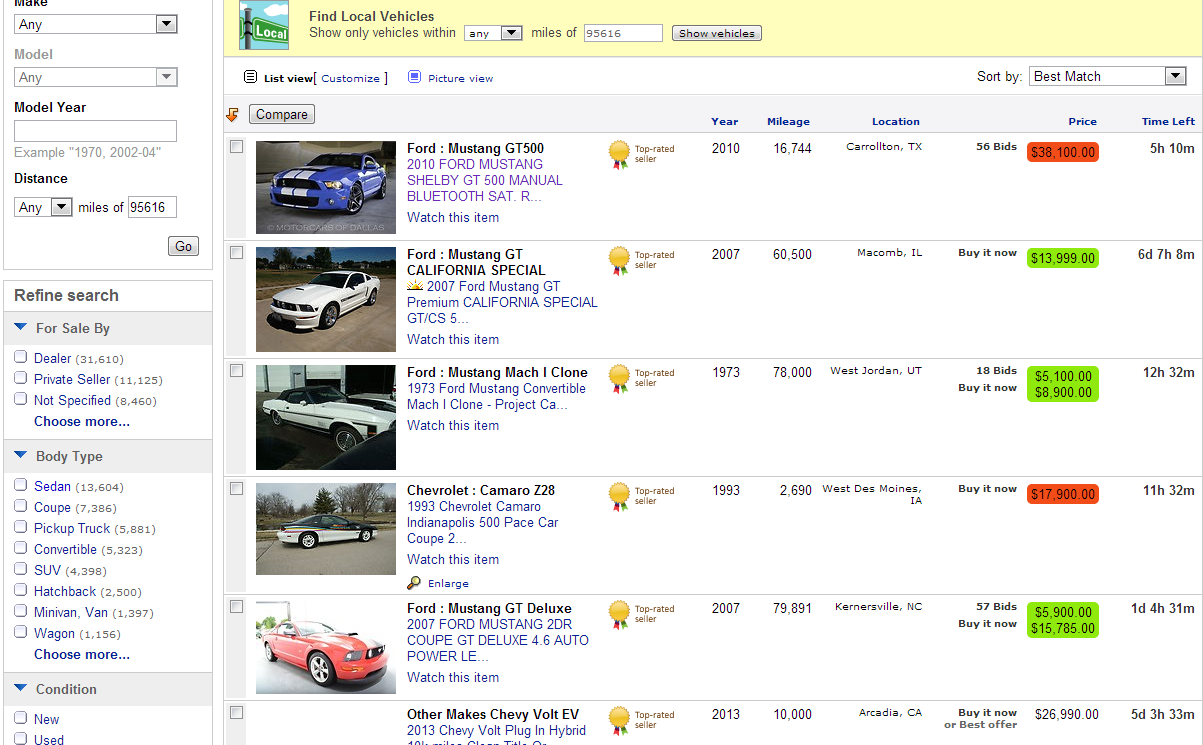This screenshot has width=1203, height=745.
Task: Click Choose more under For Sale By
Action: (82, 421)
